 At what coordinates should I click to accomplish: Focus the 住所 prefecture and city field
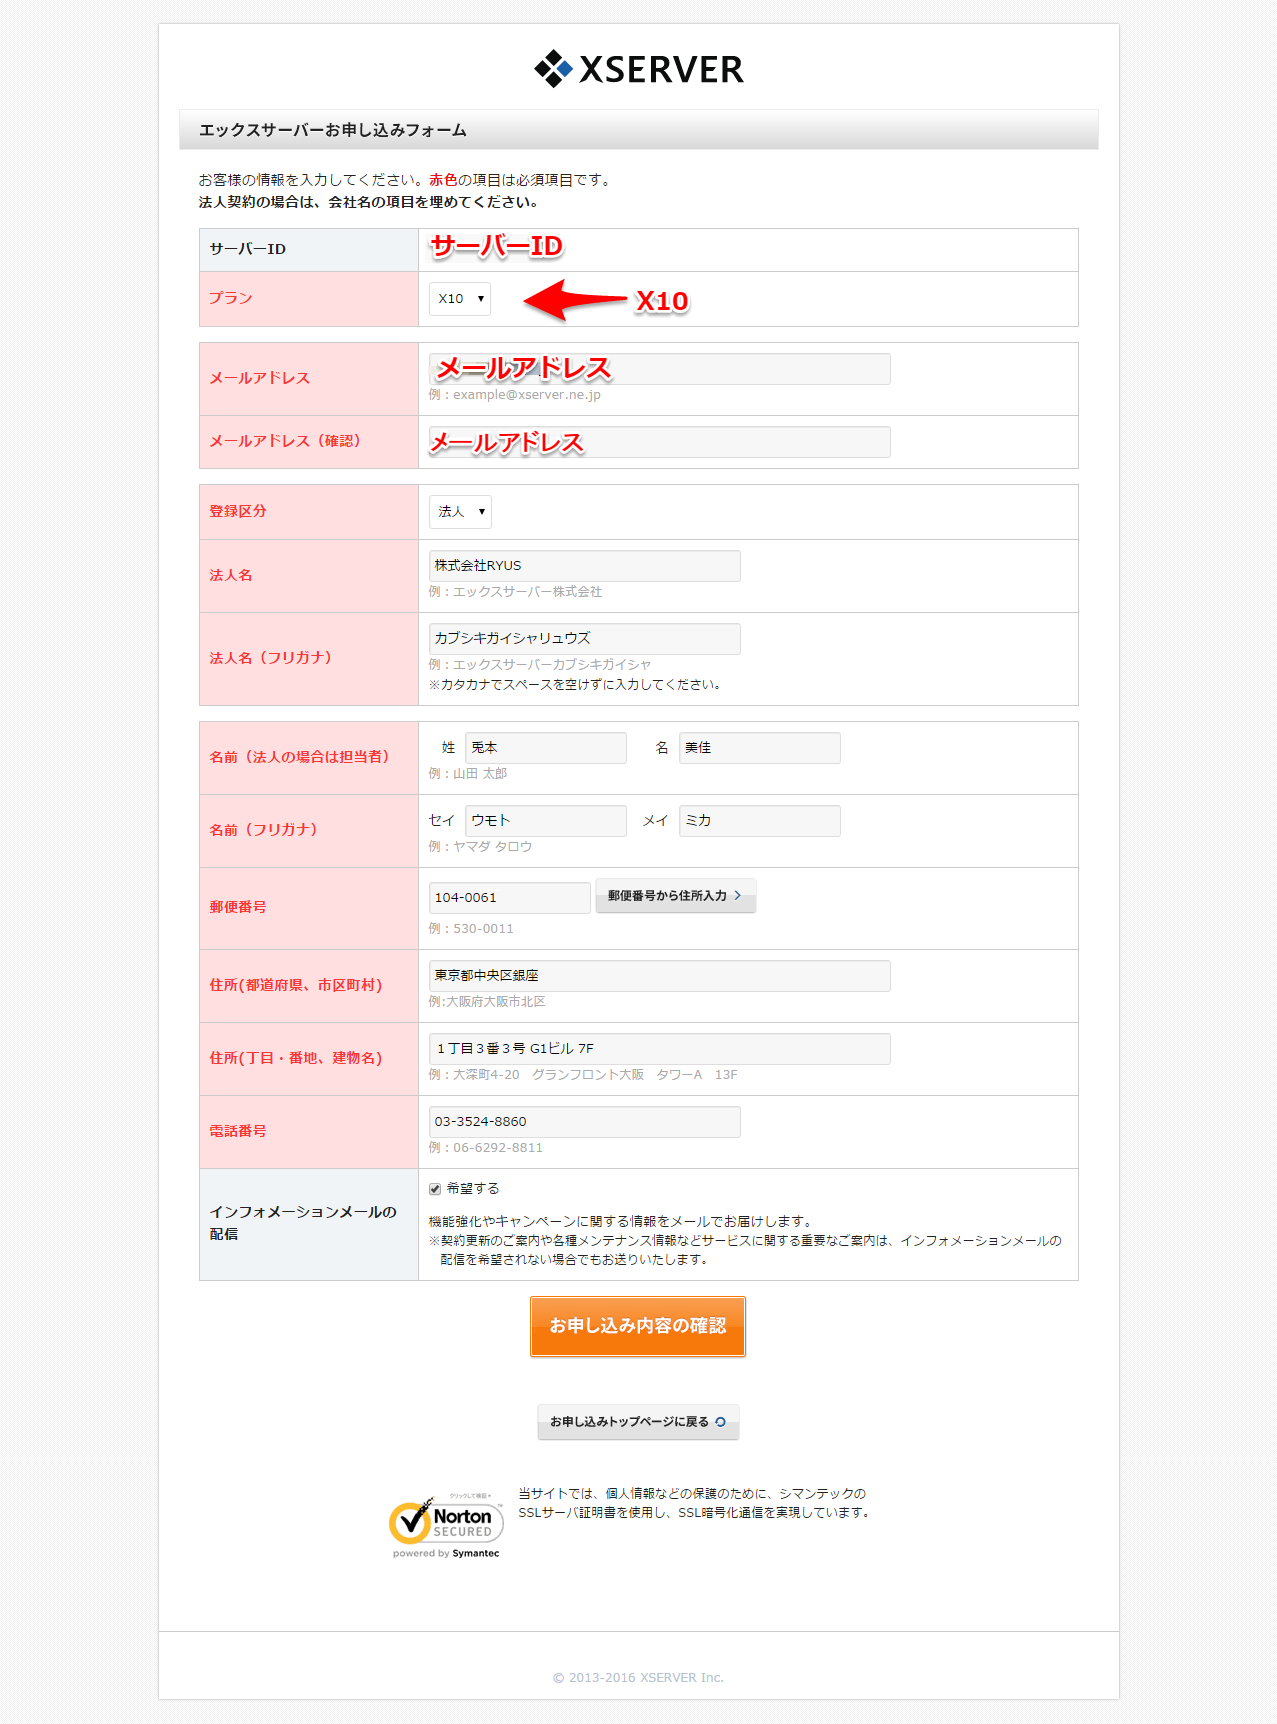point(659,976)
